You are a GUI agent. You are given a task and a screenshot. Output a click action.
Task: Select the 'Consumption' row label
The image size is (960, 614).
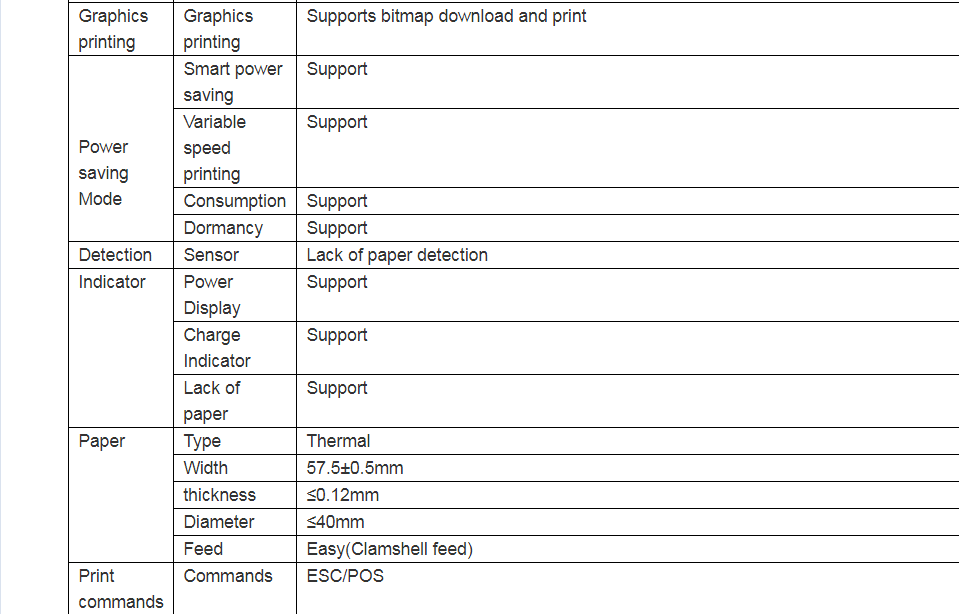234,201
